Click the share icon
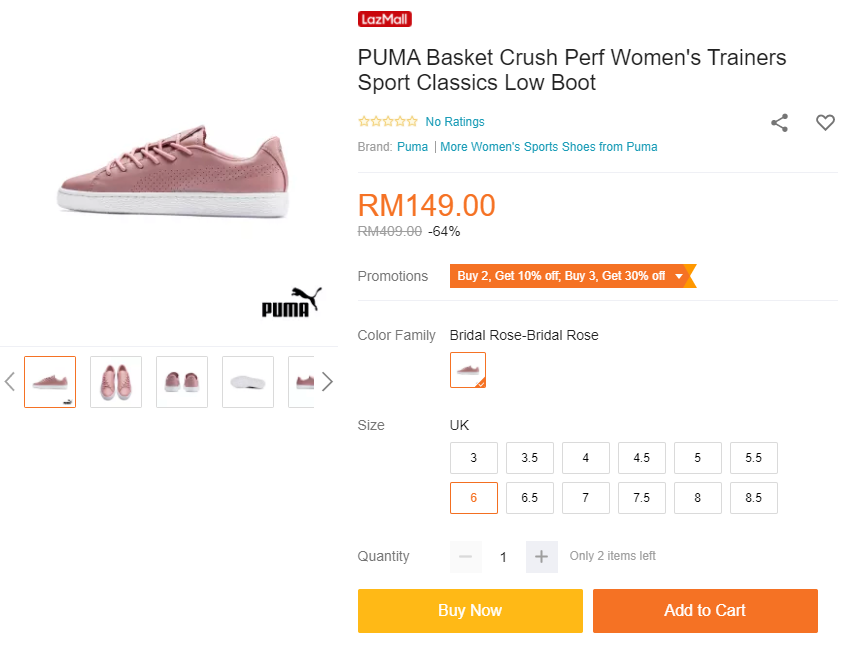845x650 pixels. point(780,123)
